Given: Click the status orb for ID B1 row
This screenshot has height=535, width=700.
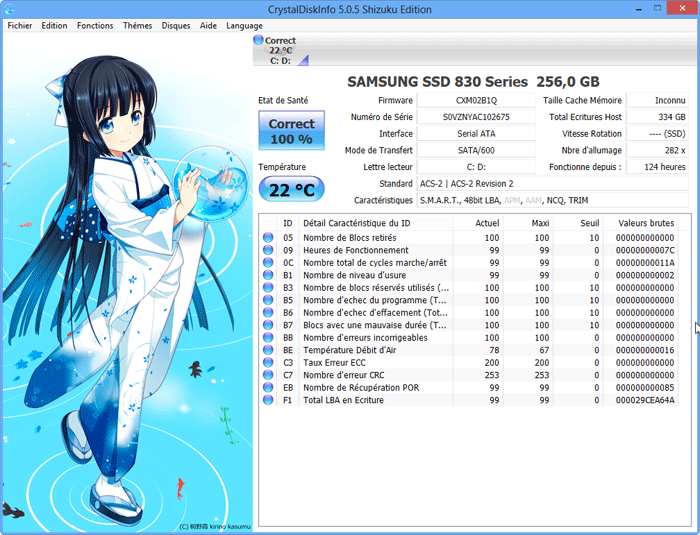Looking at the screenshot, I should coord(268,275).
